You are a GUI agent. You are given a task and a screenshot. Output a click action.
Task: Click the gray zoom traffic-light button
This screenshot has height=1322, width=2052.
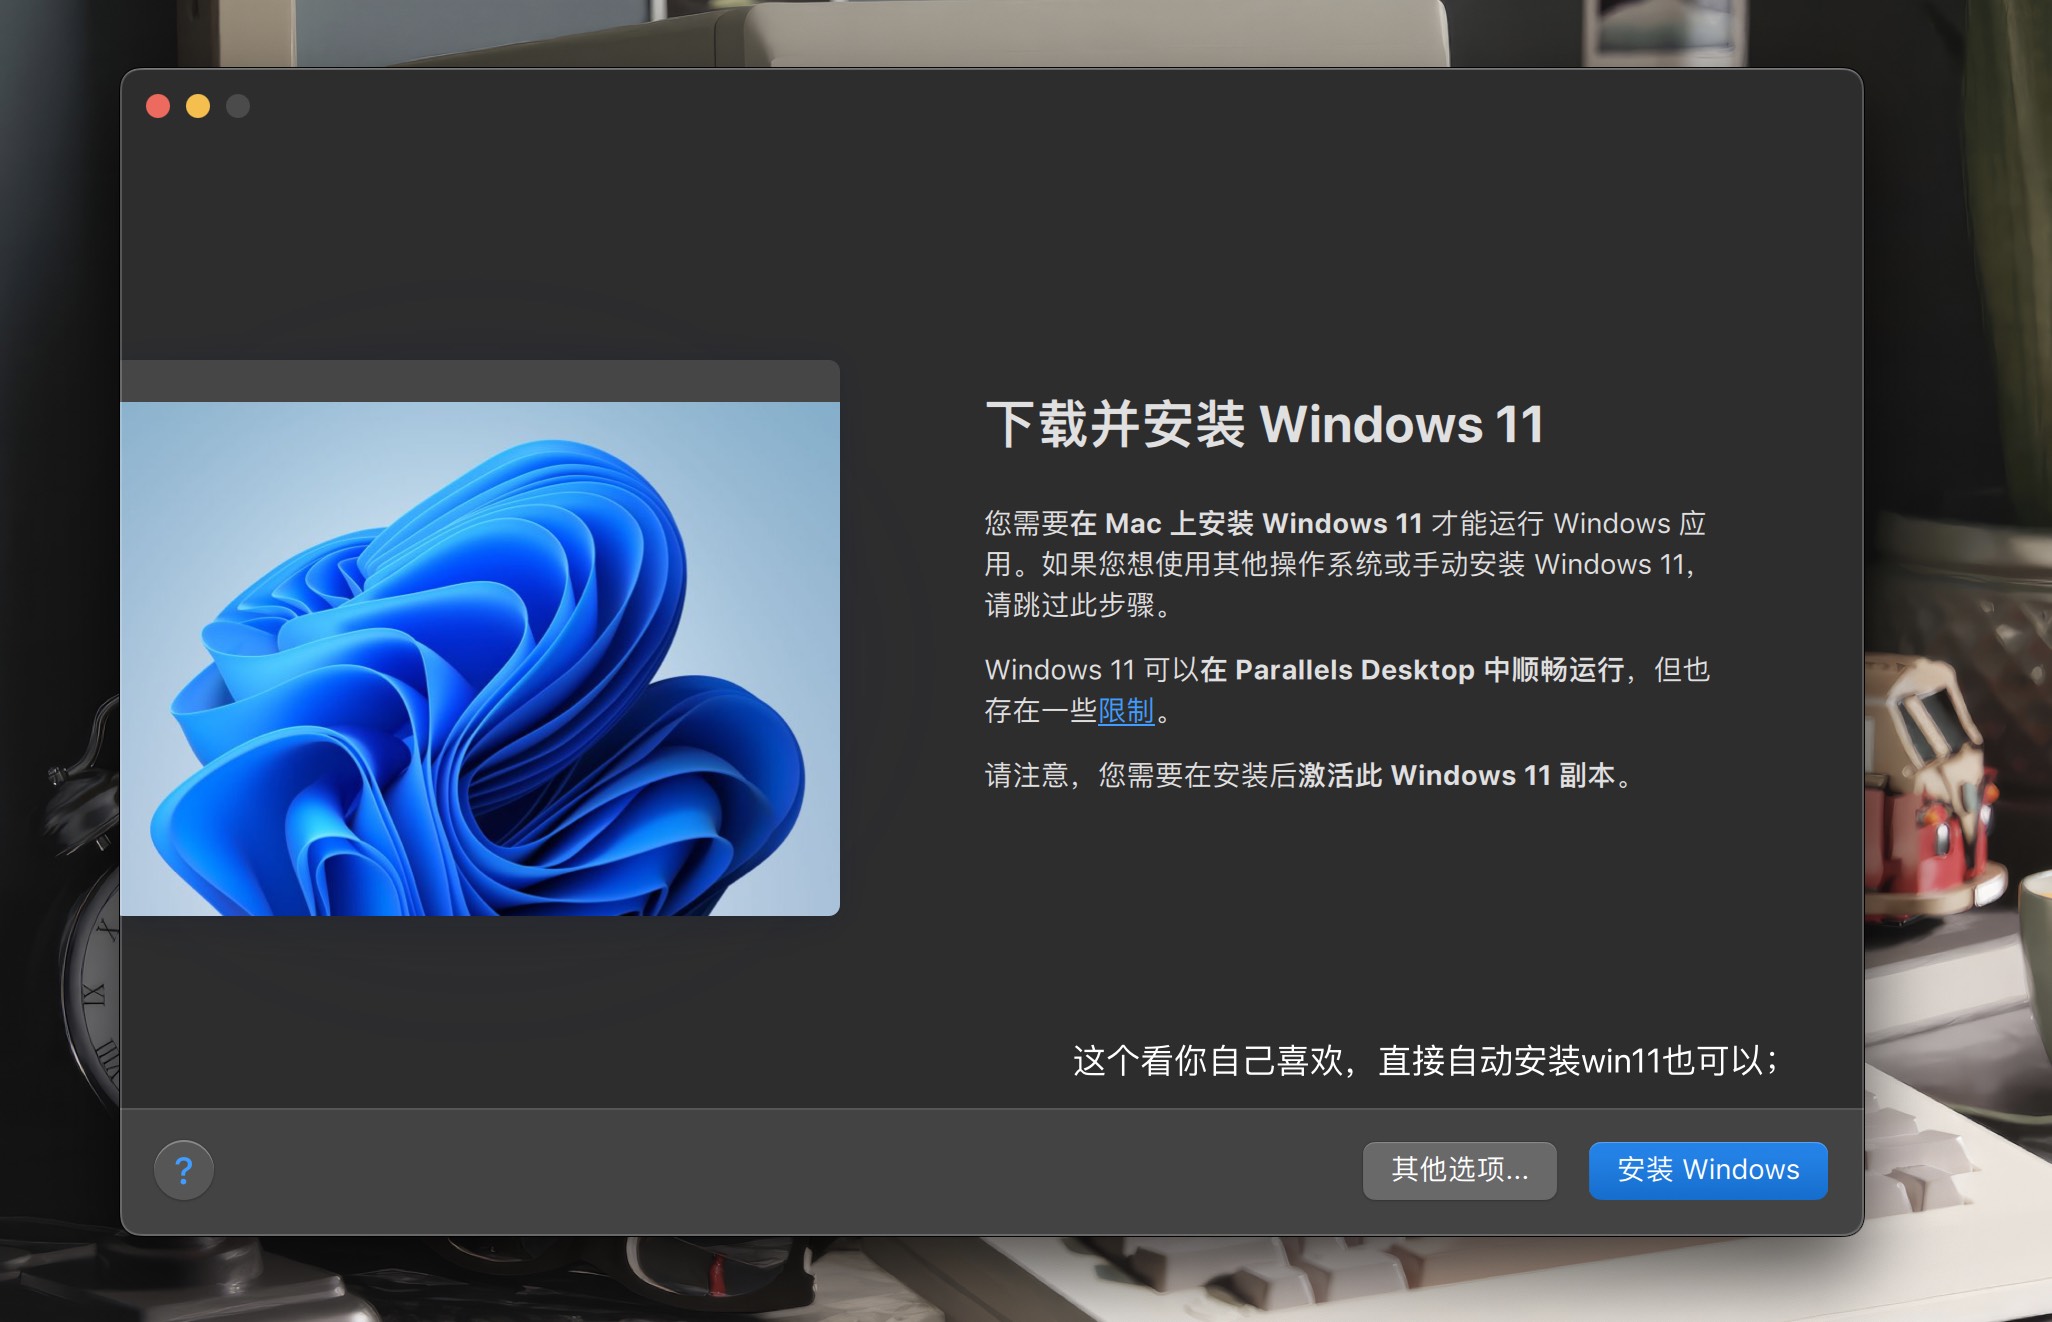pyautogui.click(x=239, y=106)
